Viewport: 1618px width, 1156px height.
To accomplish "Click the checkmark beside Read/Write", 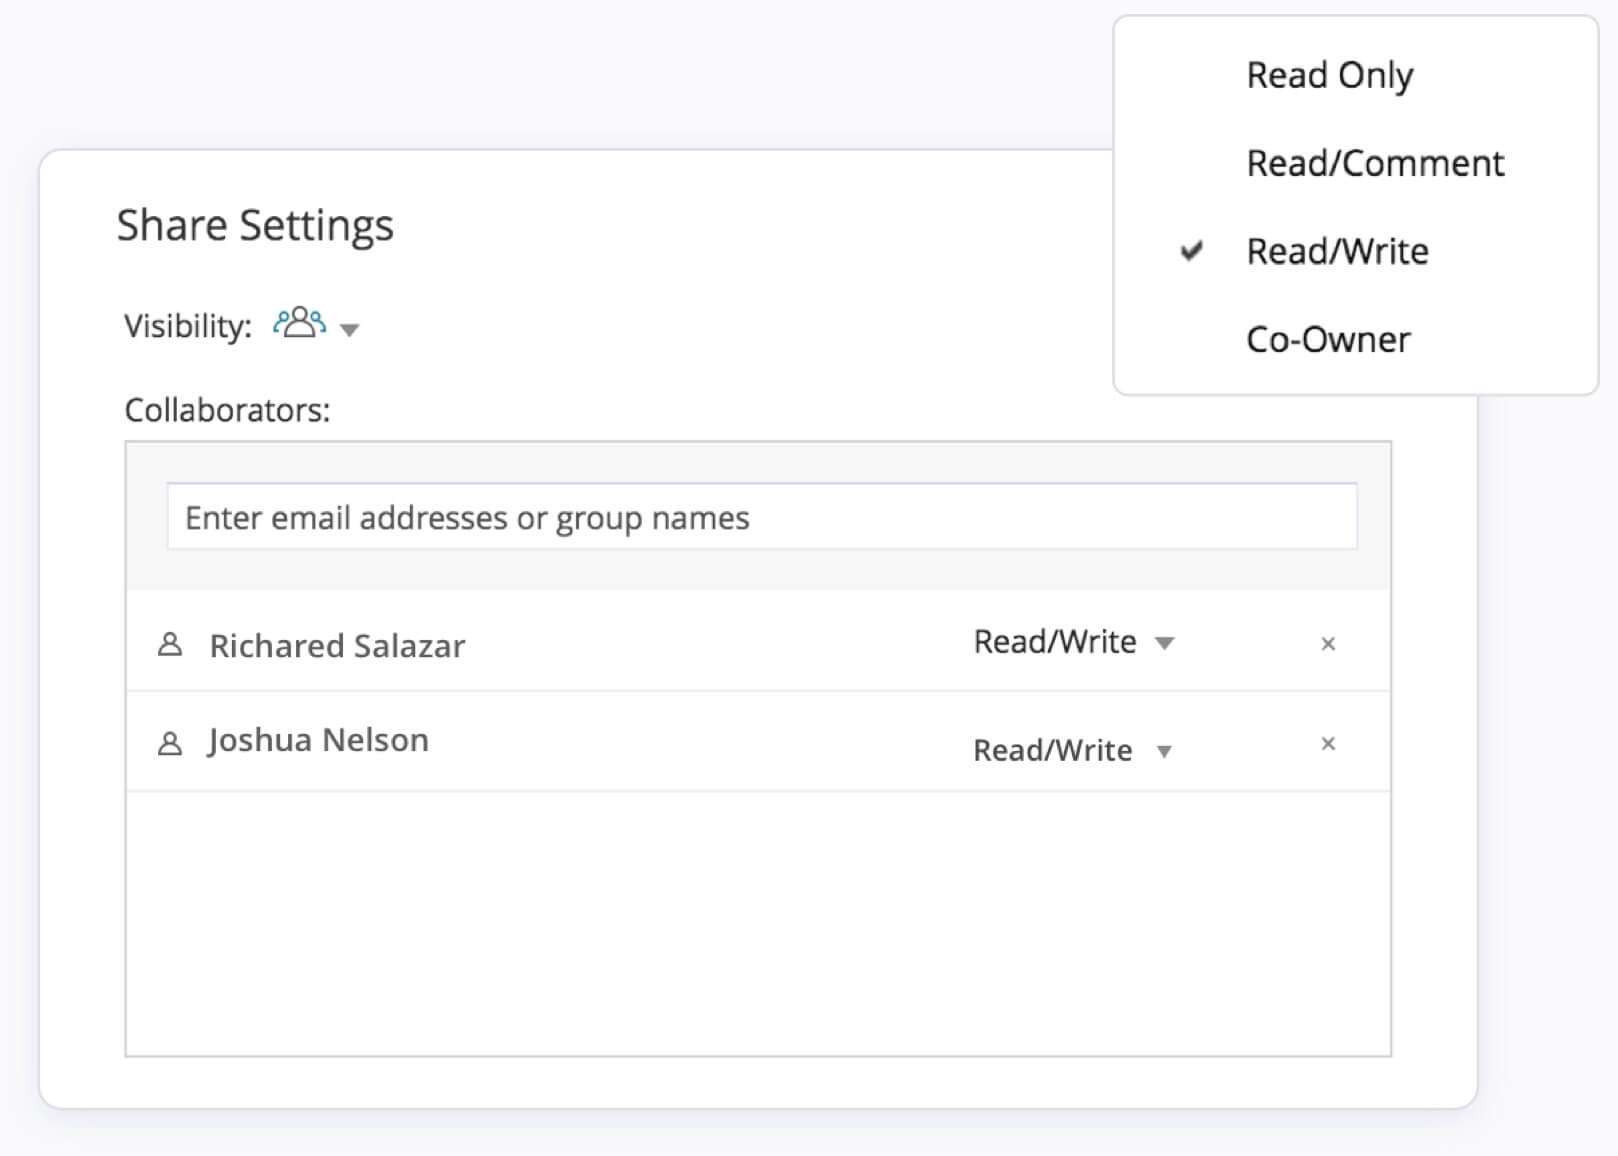I will tap(1191, 251).
